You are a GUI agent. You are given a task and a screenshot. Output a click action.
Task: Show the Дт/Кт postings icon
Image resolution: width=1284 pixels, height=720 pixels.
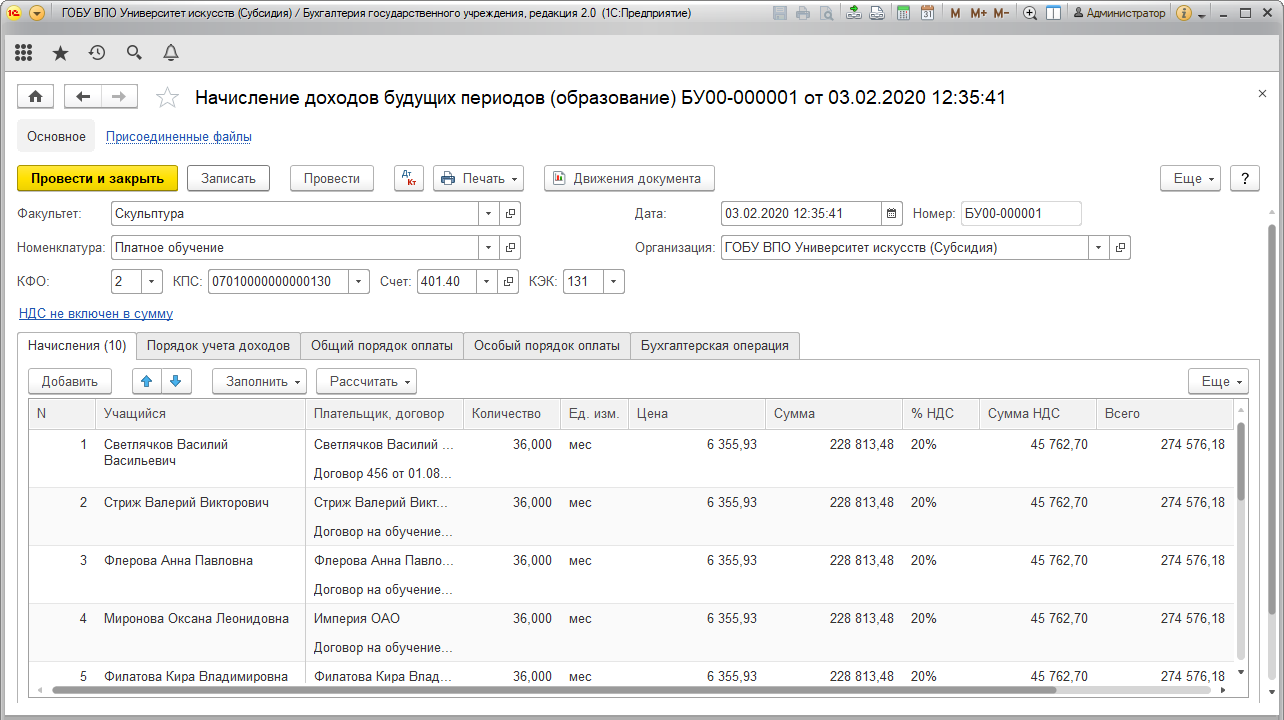409,178
